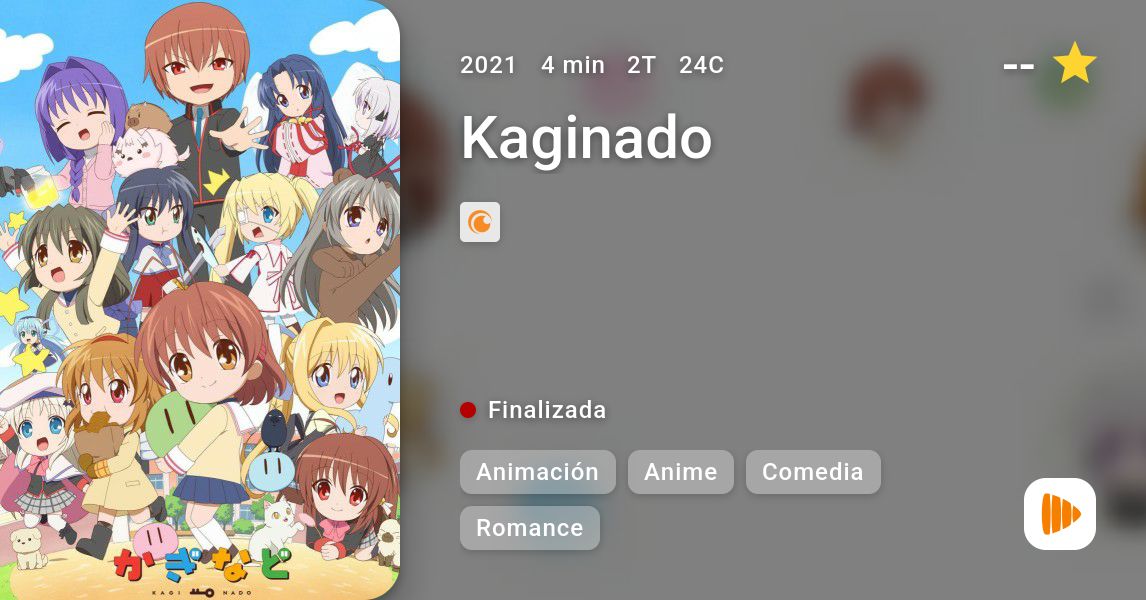Click the blue dango character on poster
1146x600 pixels.
[x=271, y=469]
